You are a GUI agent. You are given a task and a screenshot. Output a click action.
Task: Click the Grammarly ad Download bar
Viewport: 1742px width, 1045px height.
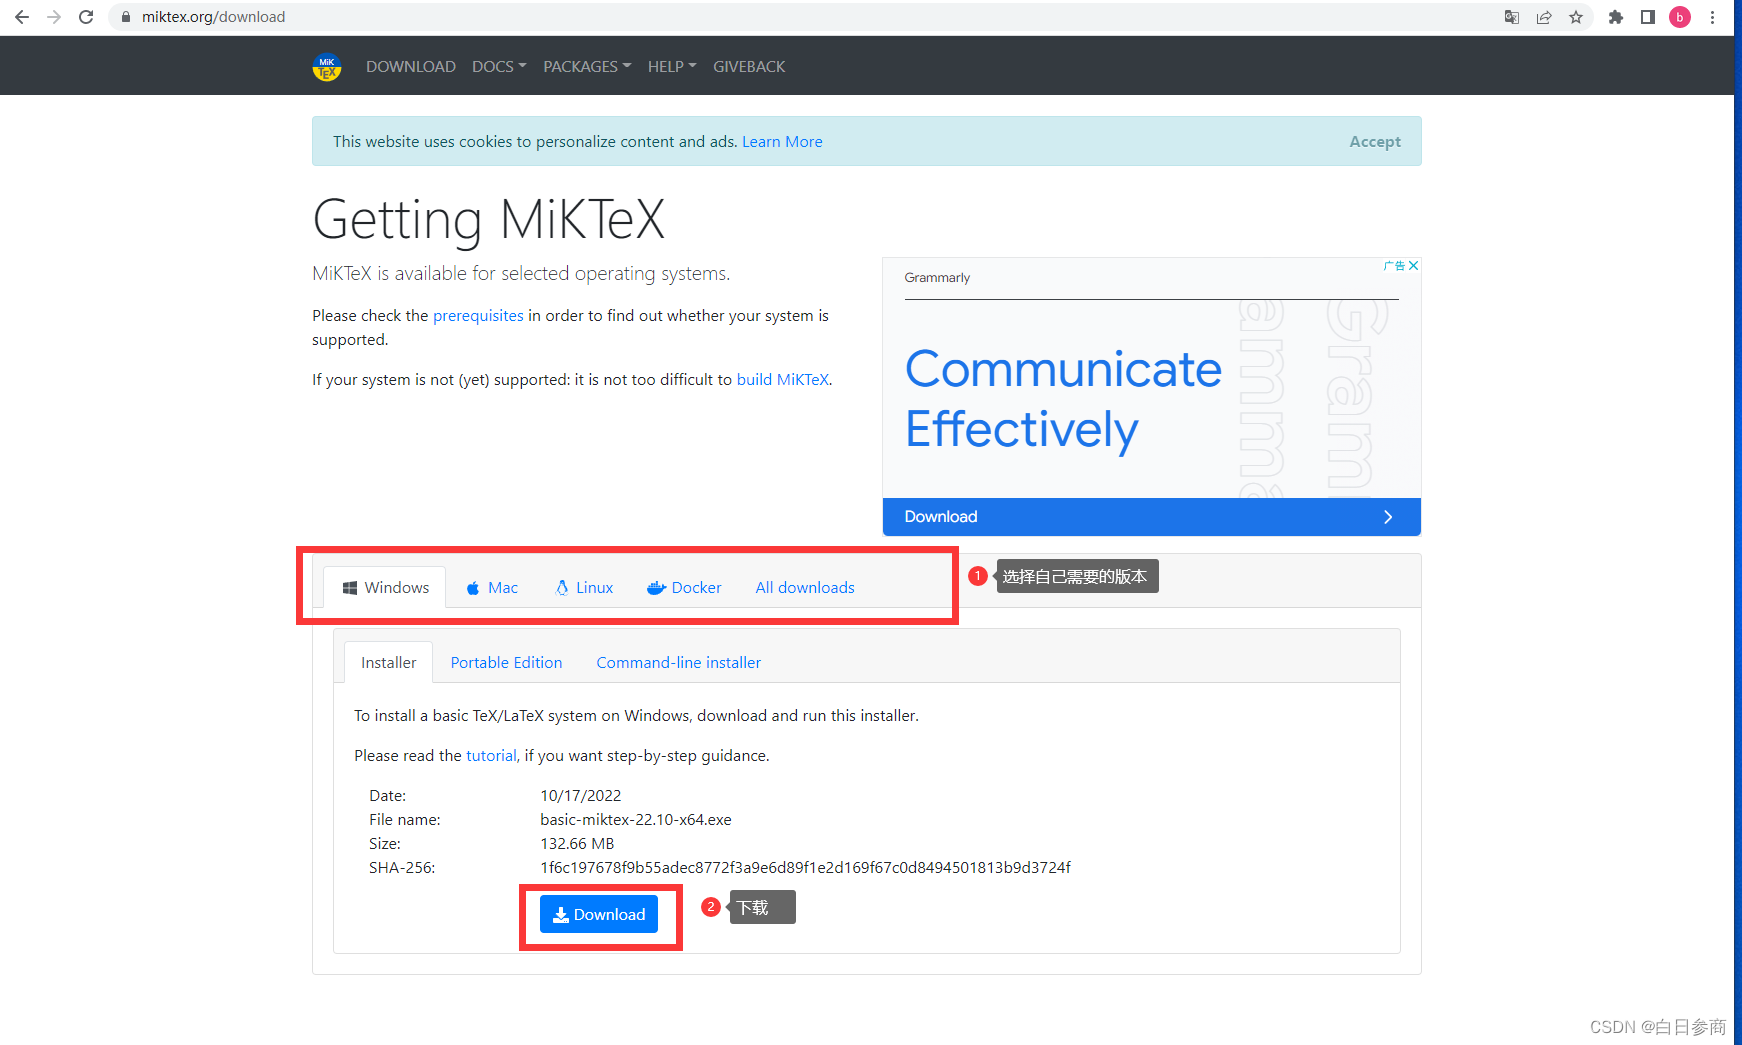coord(1152,517)
